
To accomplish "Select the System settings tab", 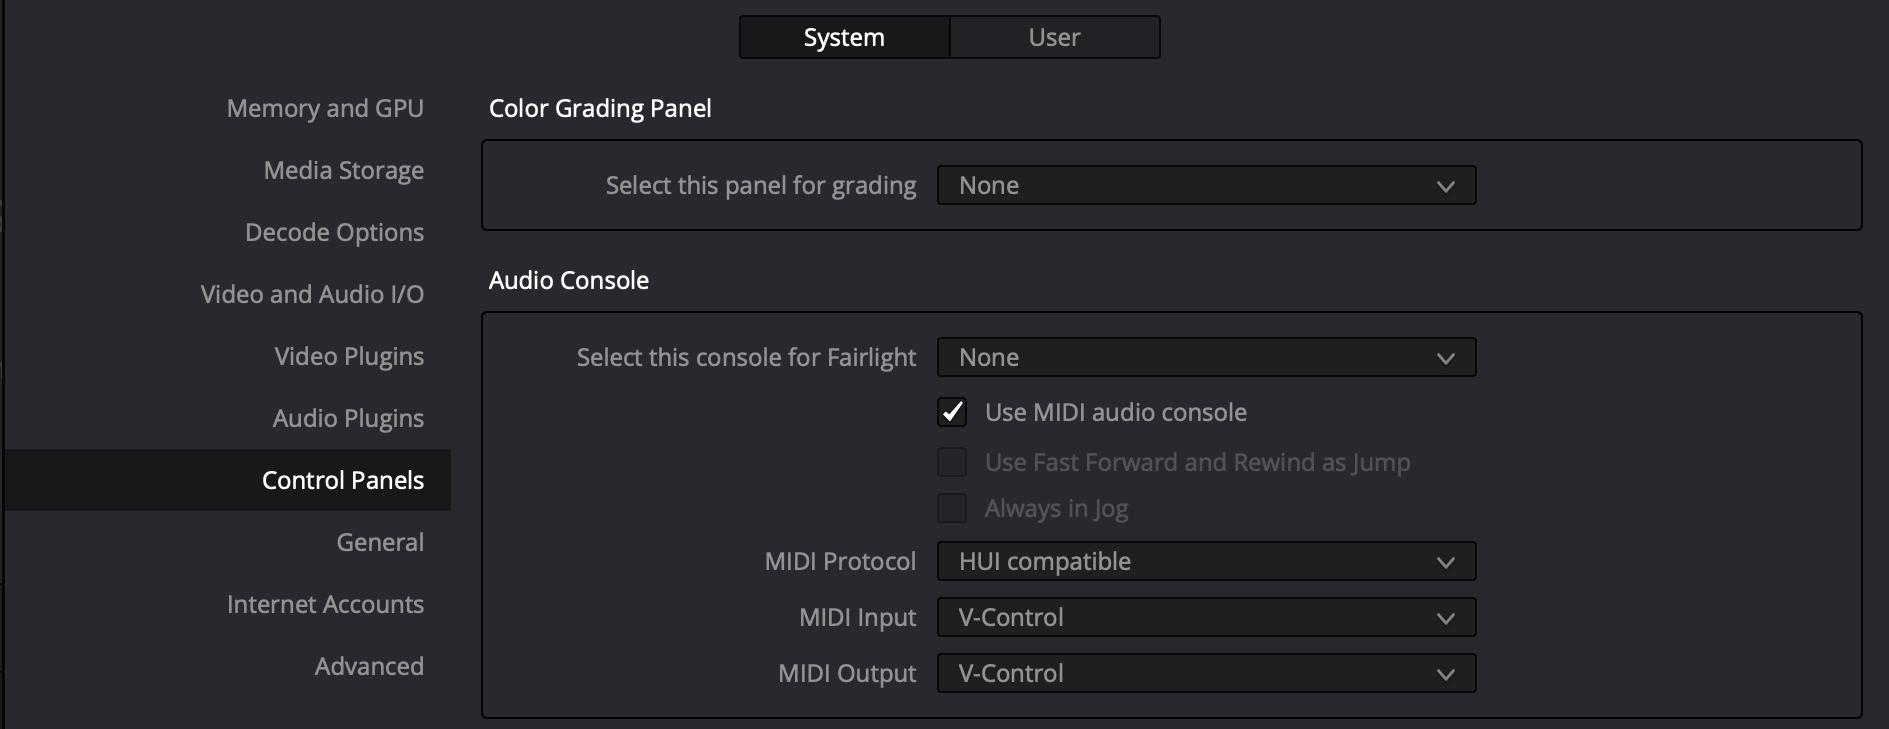I will [842, 37].
